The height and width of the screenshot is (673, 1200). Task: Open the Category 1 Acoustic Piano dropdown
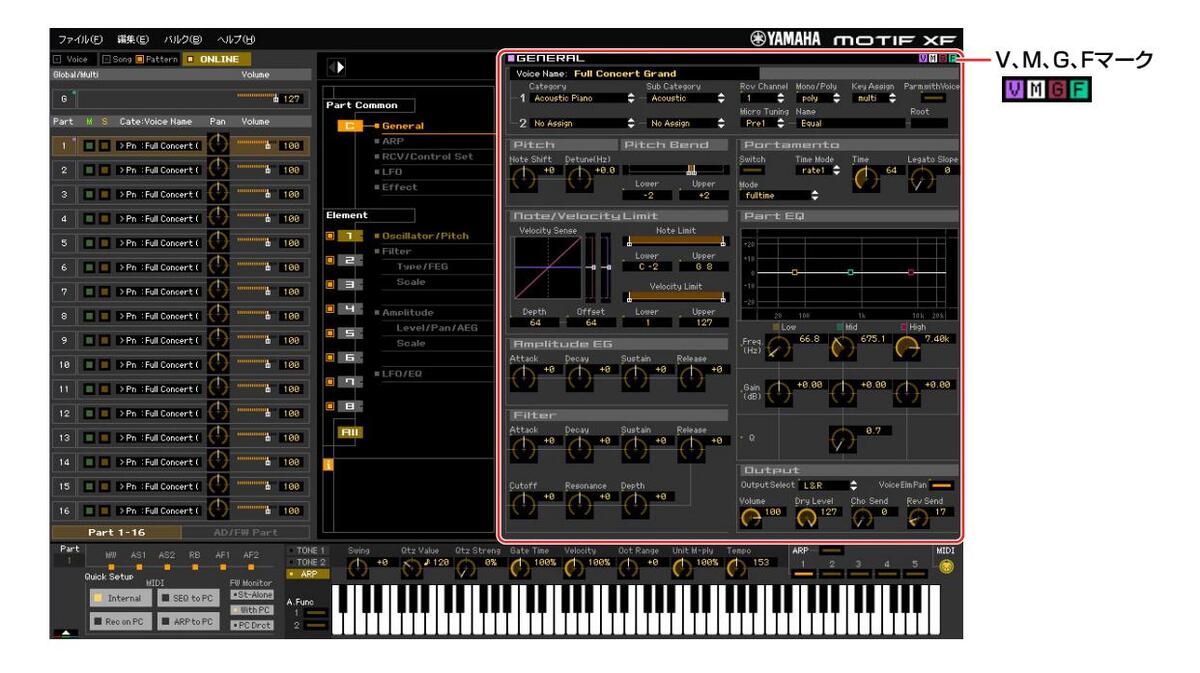tap(582, 99)
